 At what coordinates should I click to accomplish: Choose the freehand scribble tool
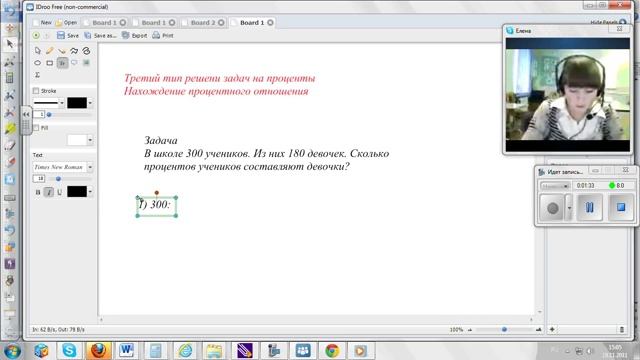86,51
